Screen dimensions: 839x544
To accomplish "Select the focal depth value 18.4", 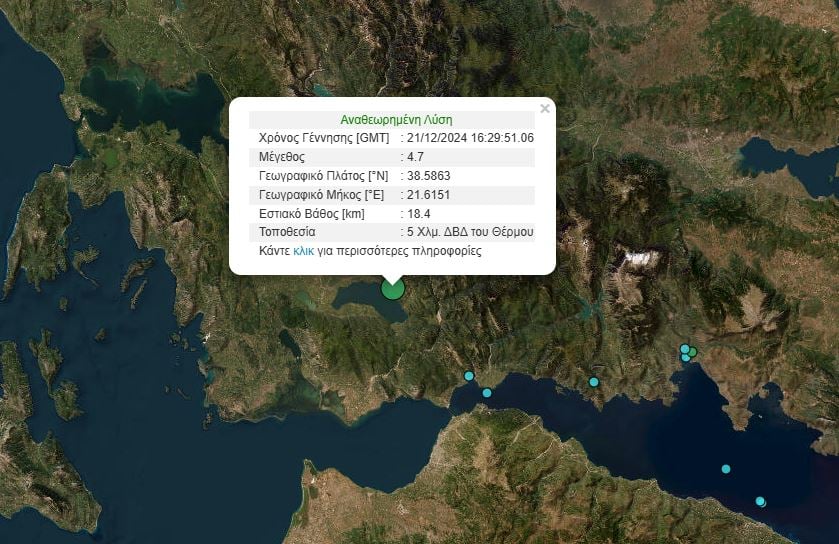I will [419, 214].
